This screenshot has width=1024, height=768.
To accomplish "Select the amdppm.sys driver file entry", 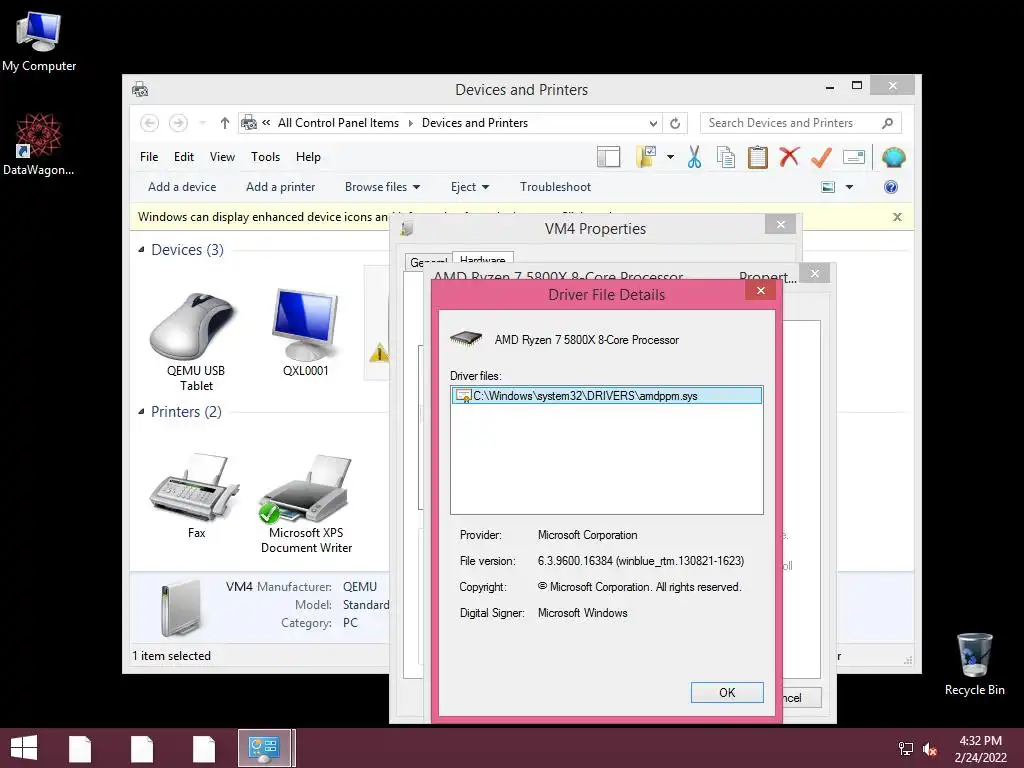I will 607,396.
